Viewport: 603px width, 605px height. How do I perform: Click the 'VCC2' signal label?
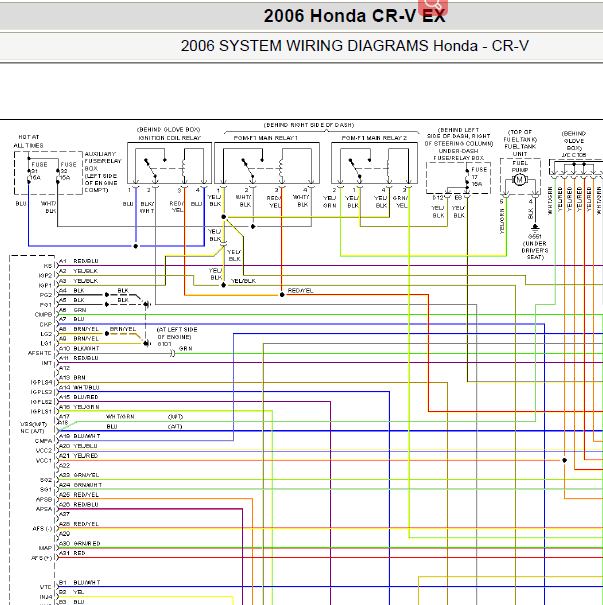pos(44,451)
